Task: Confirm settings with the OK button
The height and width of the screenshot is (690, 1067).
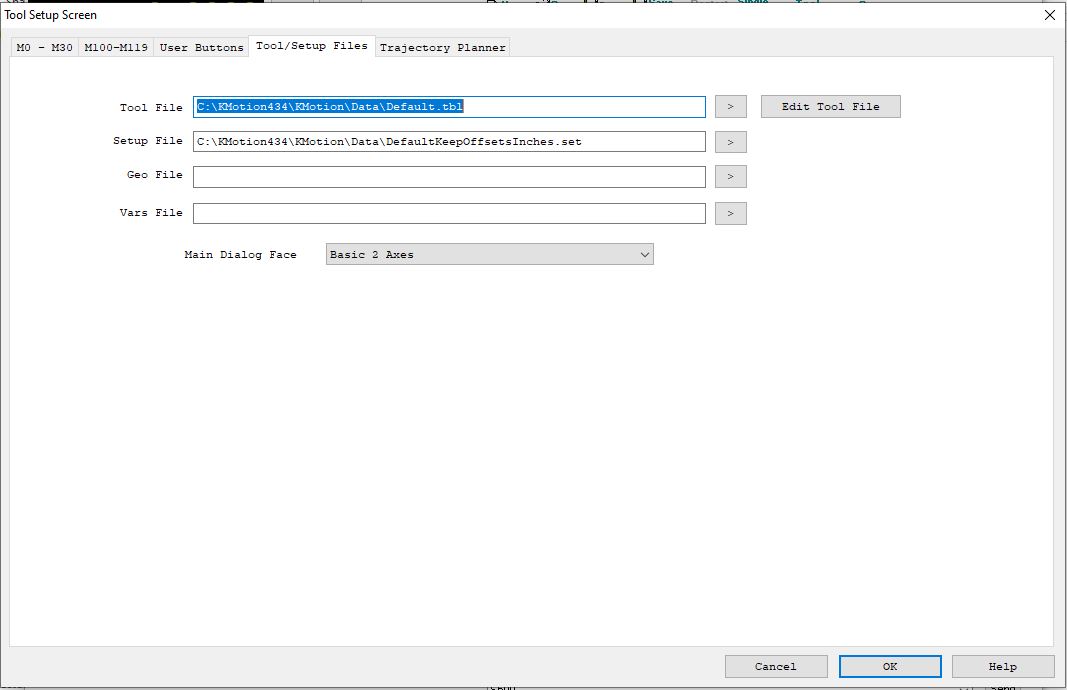Action: coord(889,666)
